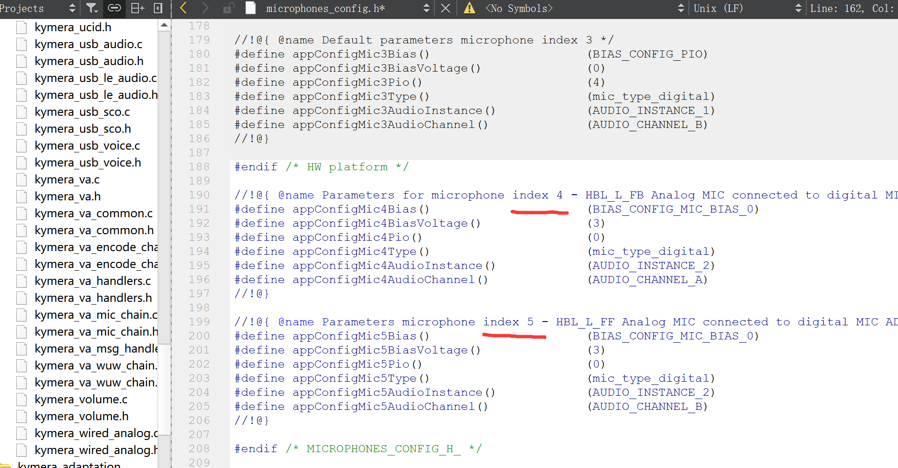This screenshot has height=468, width=898.
Task: Select kymera_va_common.c file
Action: click(x=93, y=213)
